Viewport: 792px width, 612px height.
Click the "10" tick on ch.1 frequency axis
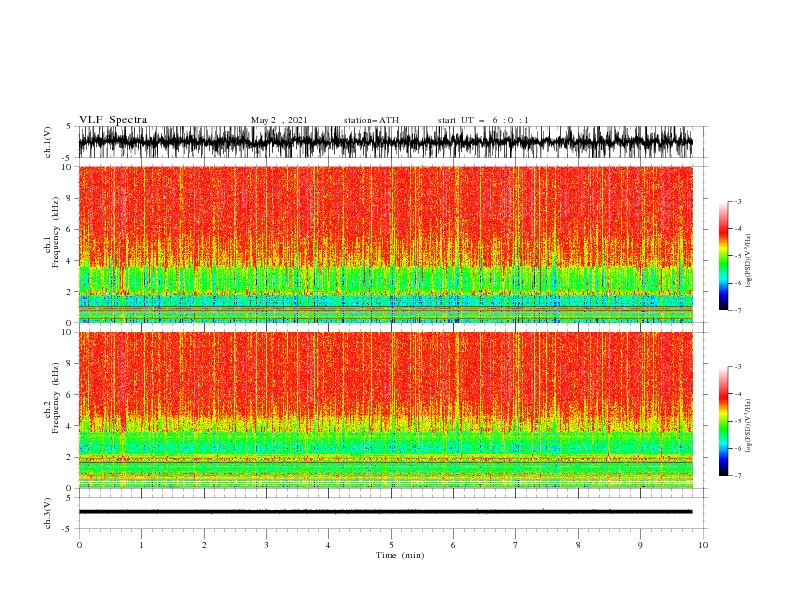pos(67,167)
